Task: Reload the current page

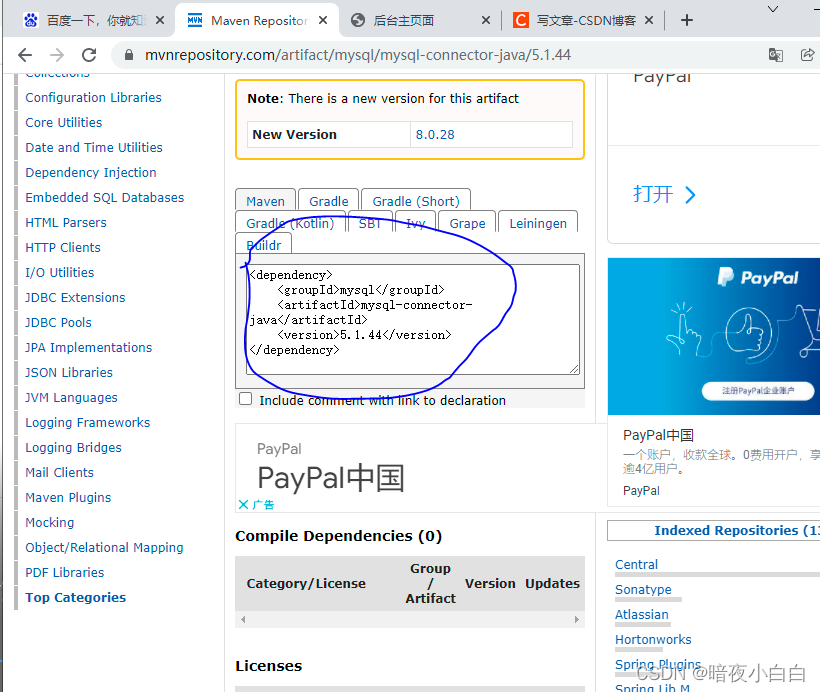Action: click(x=89, y=55)
